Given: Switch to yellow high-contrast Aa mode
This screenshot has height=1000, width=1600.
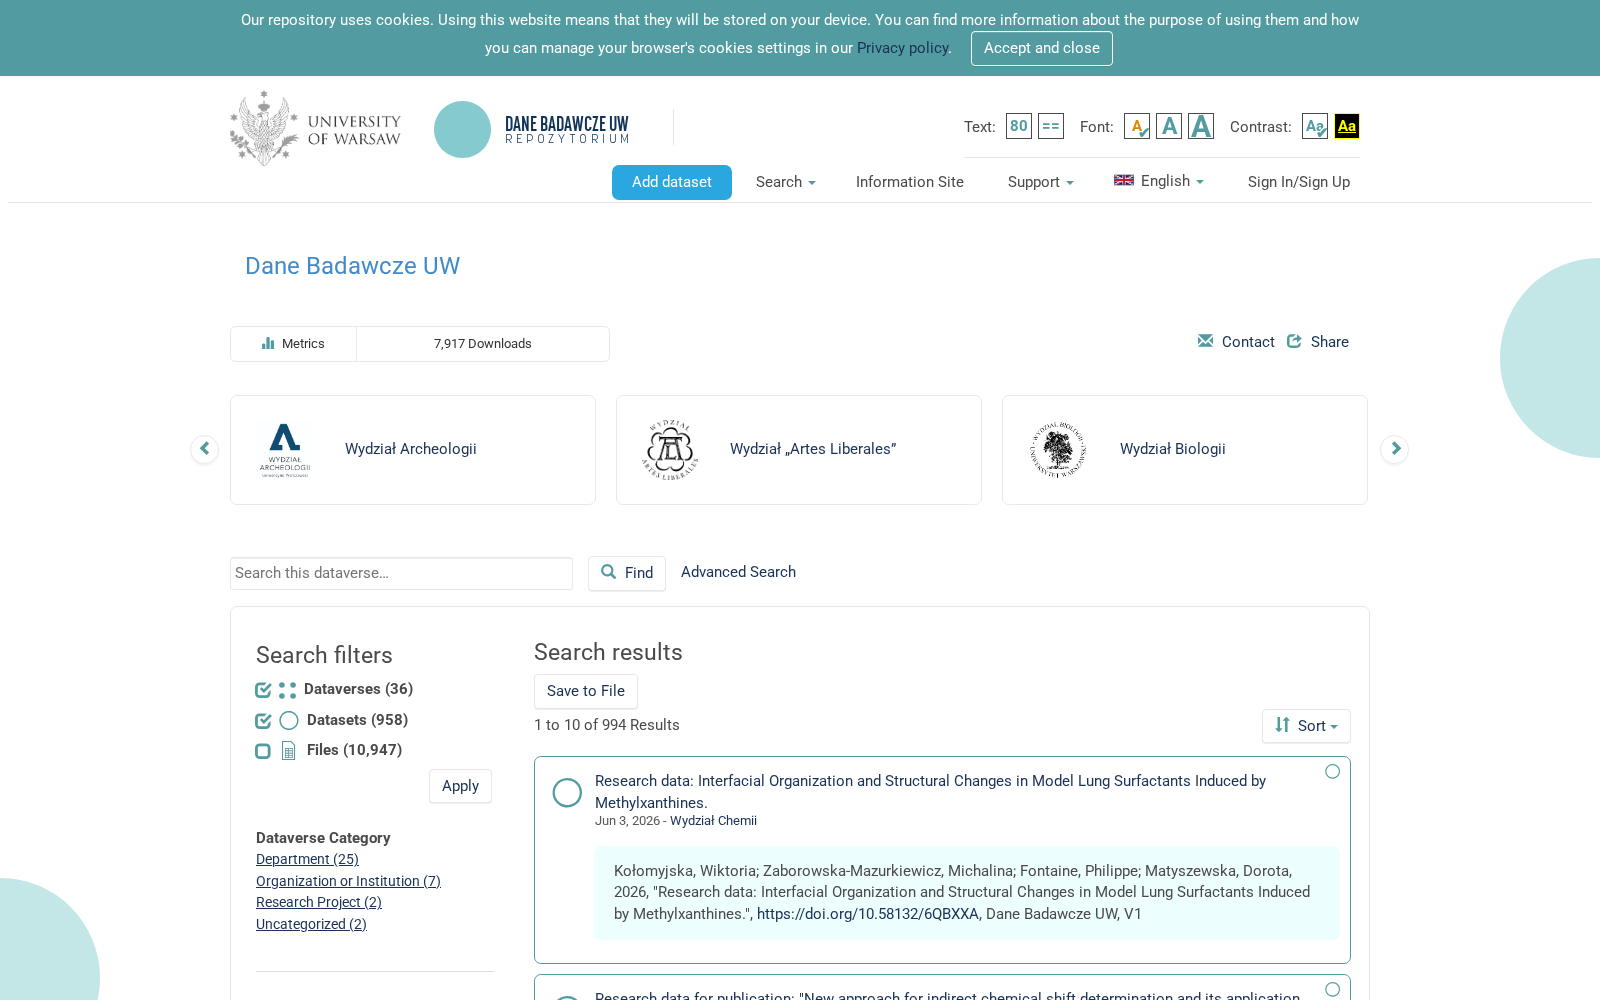Looking at the screenshot, I should pos(1347,126).
